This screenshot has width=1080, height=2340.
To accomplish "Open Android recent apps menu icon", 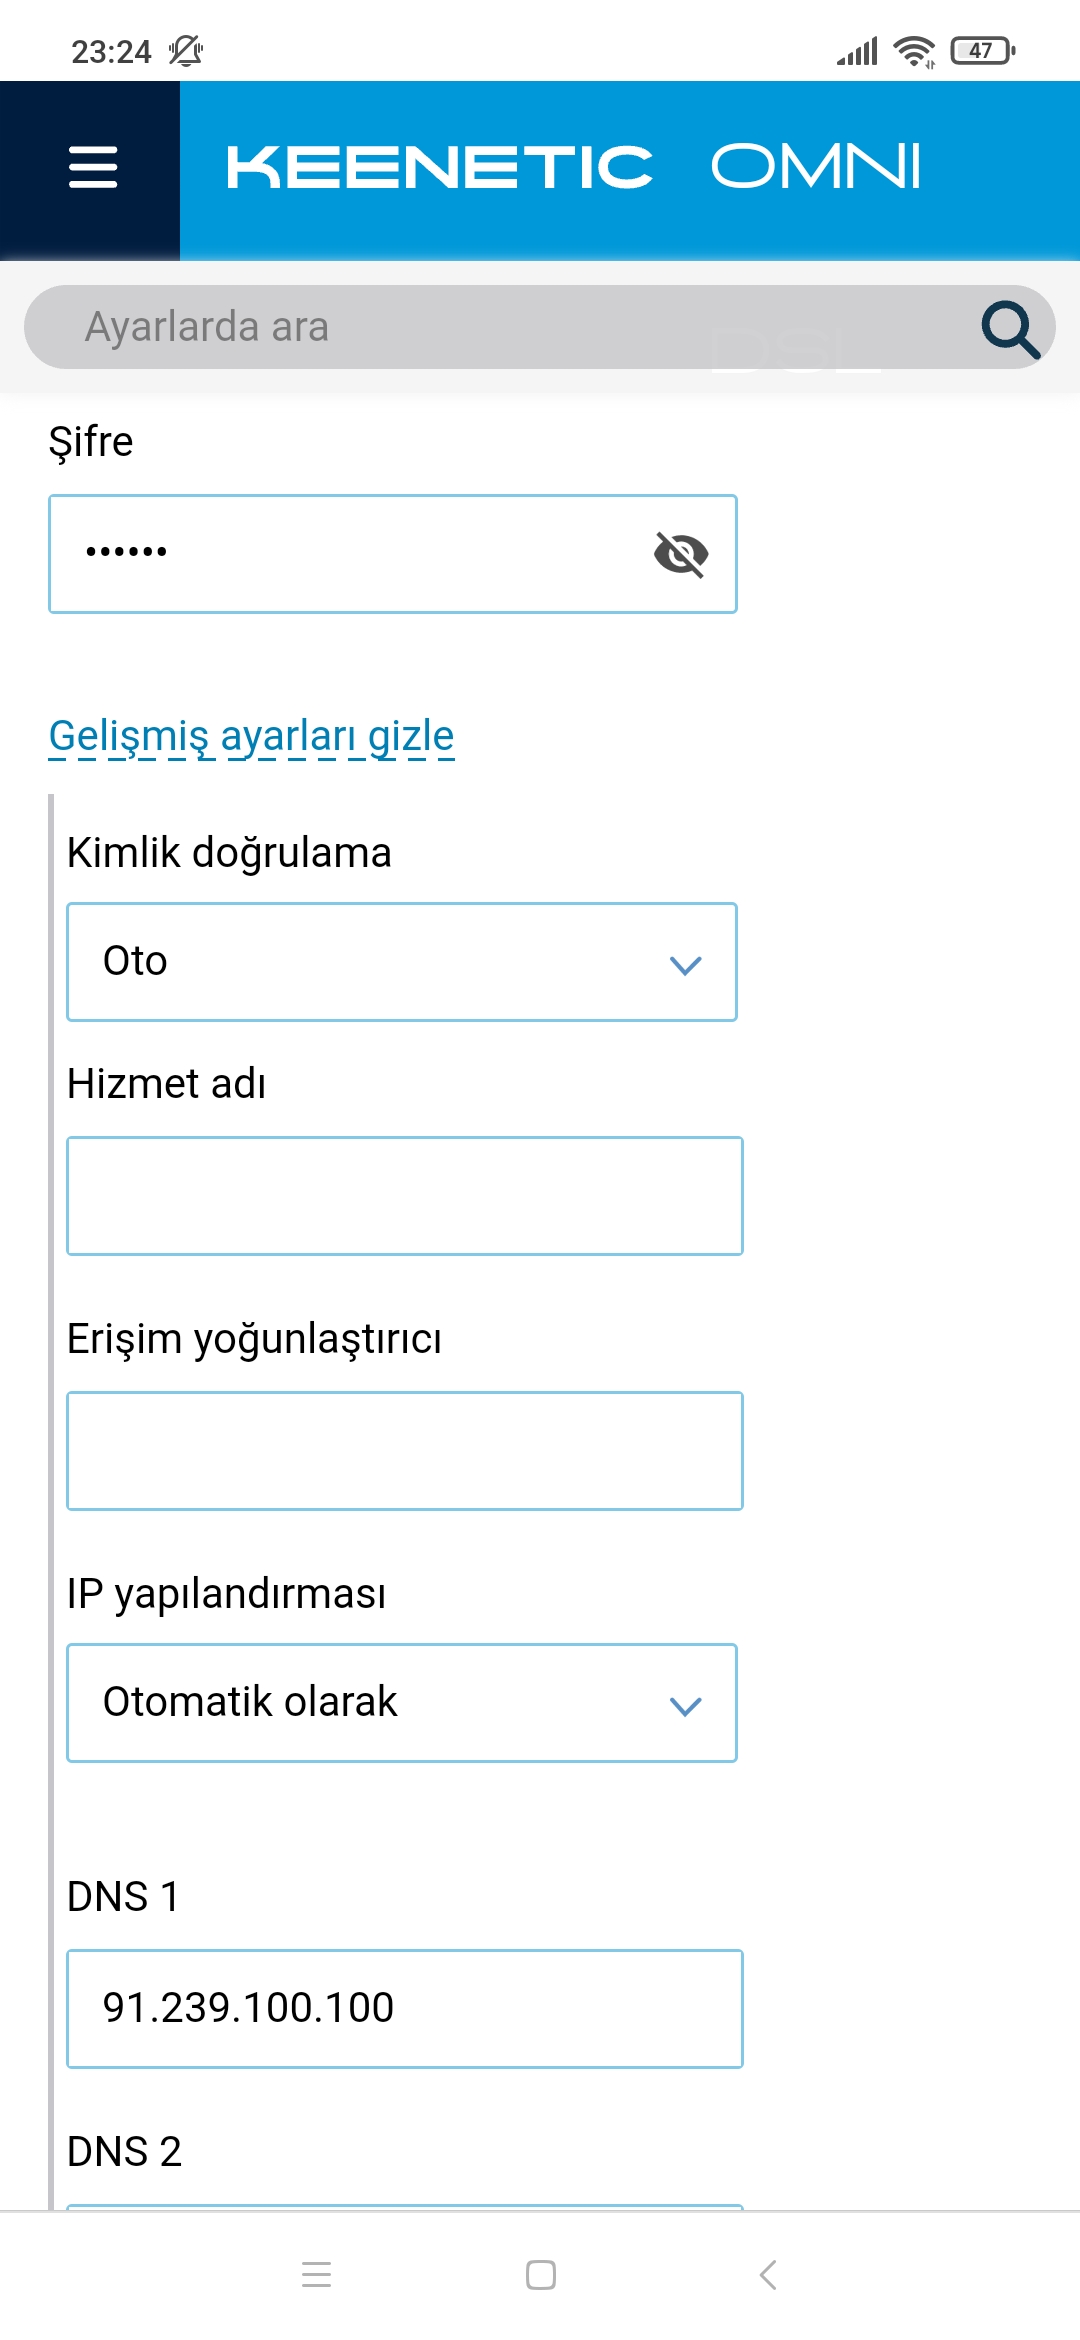I will pos(316,2275).
